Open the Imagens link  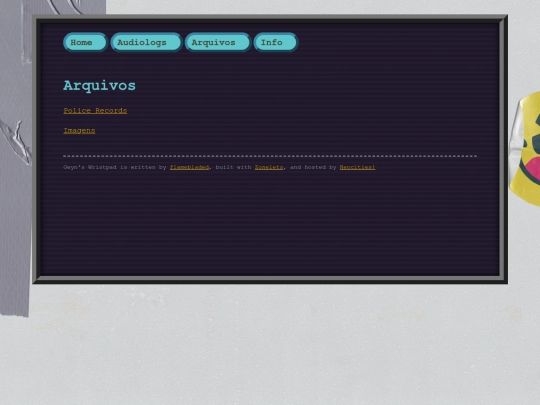tap(79, 131)
